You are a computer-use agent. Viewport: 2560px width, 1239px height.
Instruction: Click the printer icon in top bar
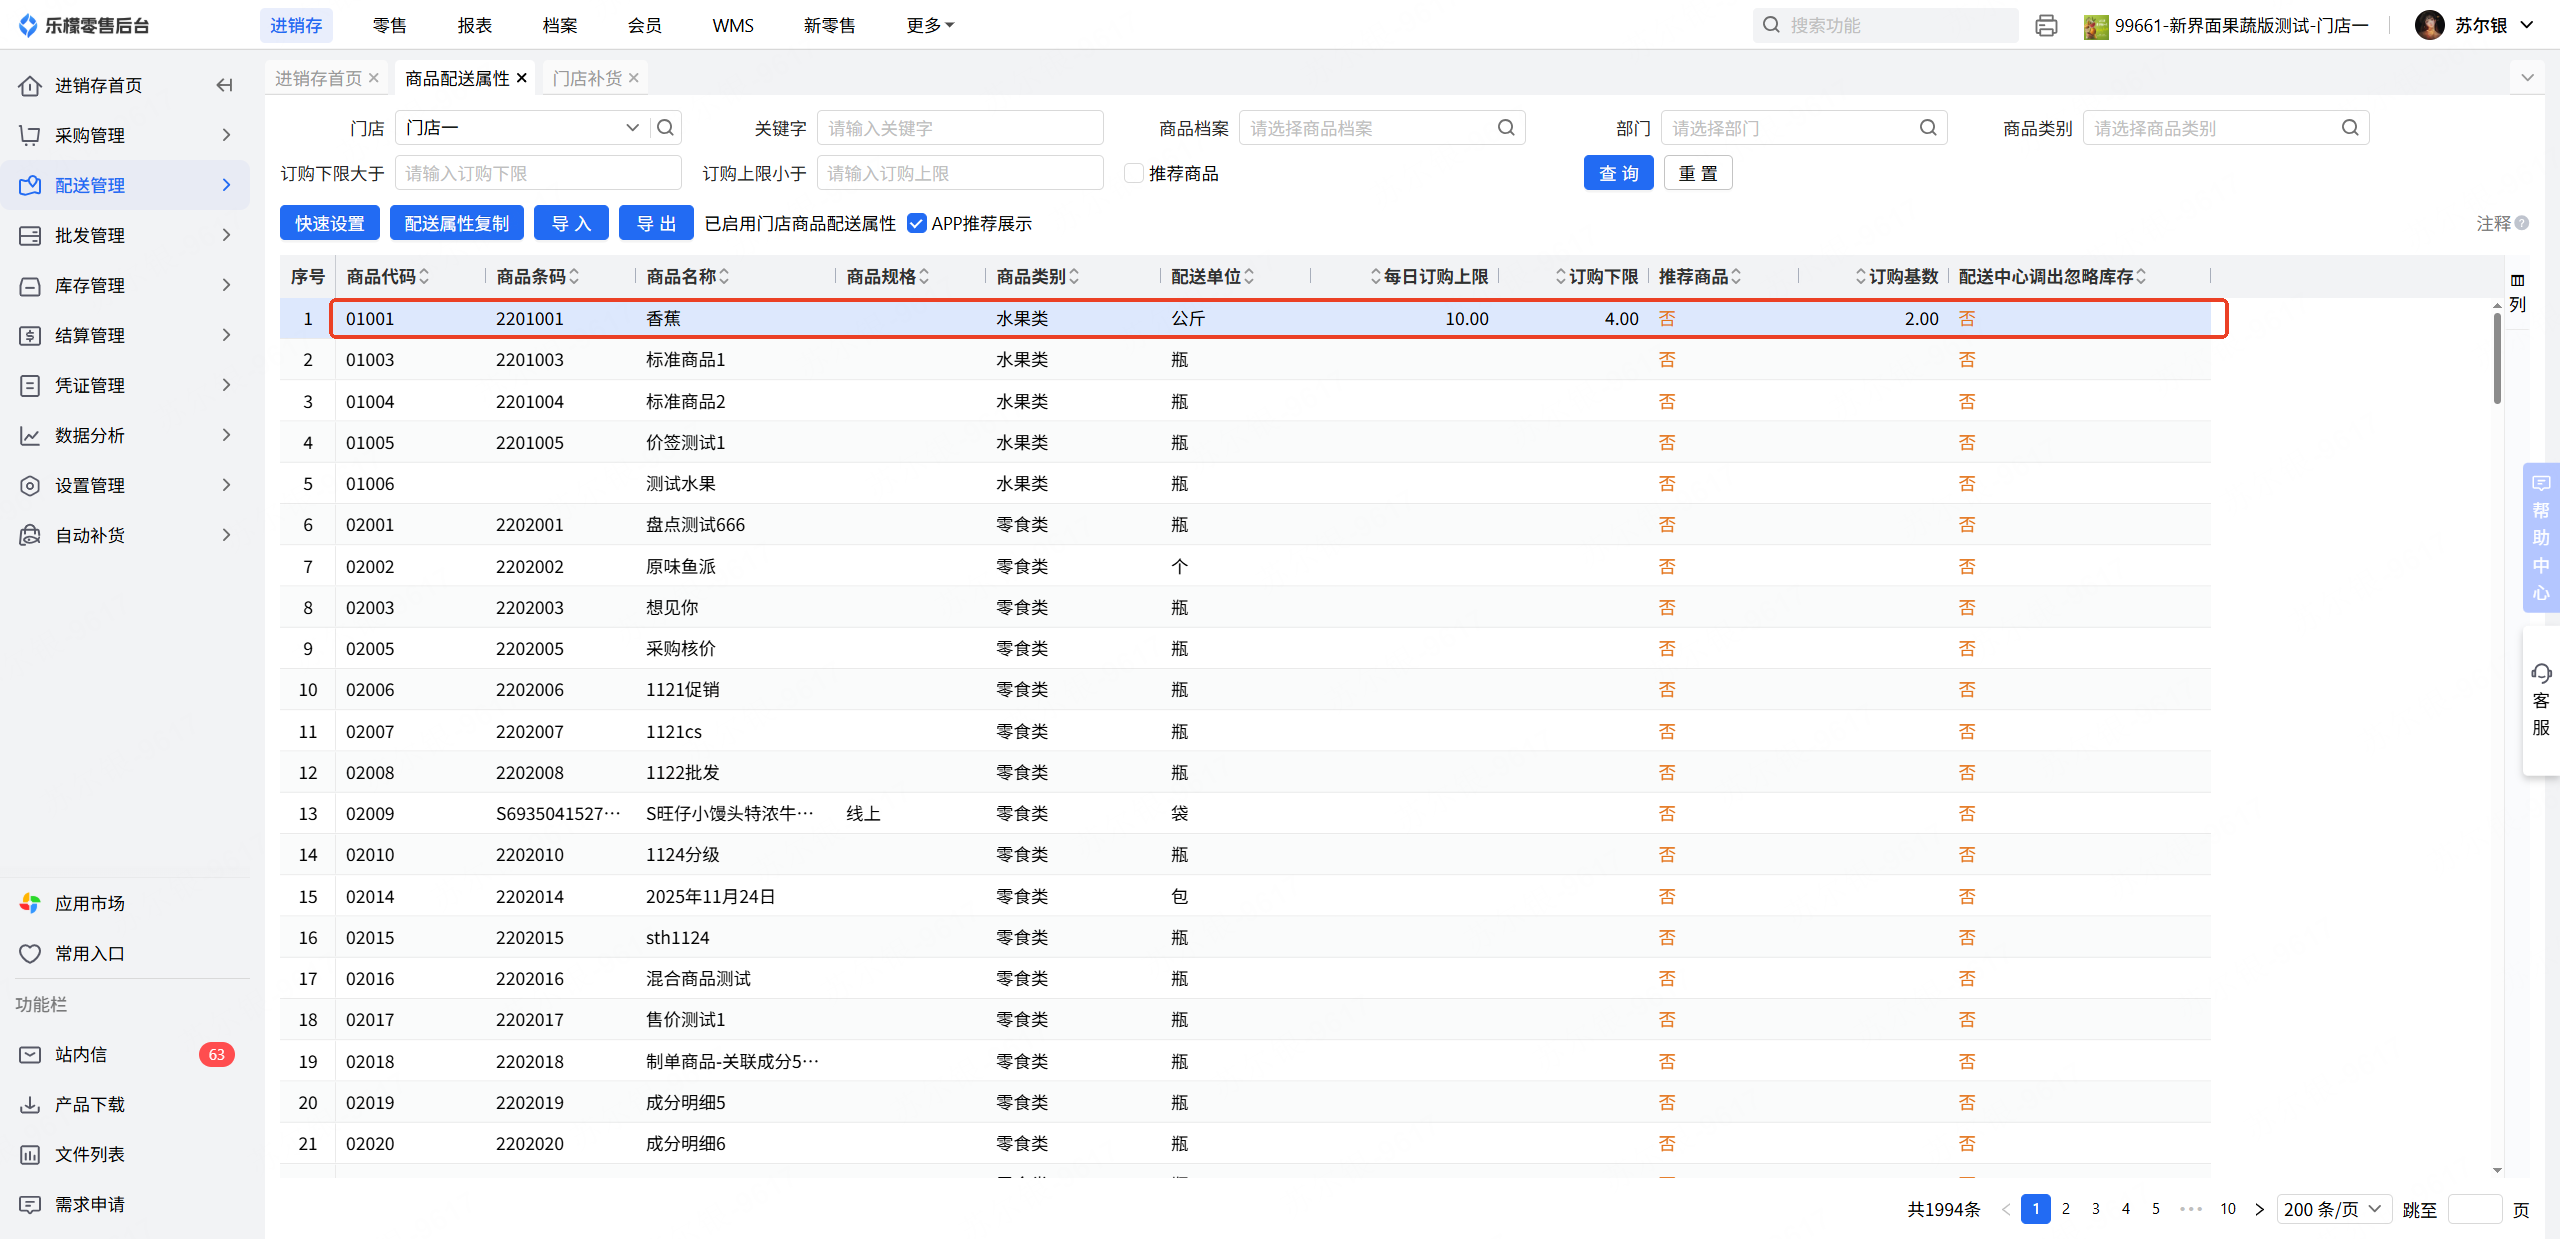tap(2046, 25)
